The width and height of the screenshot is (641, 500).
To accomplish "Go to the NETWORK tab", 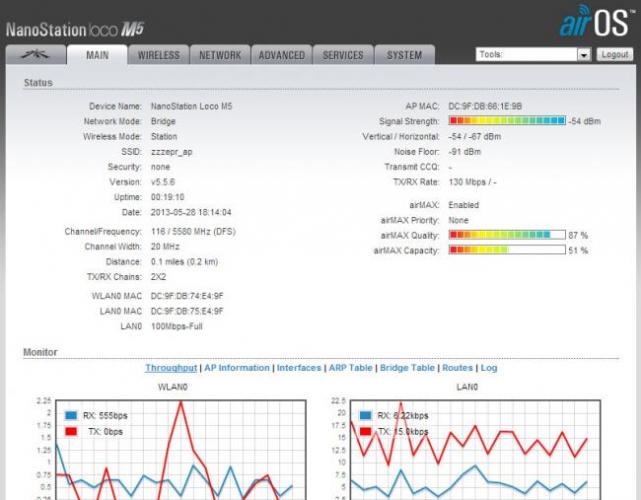I will tap(220, 55).
